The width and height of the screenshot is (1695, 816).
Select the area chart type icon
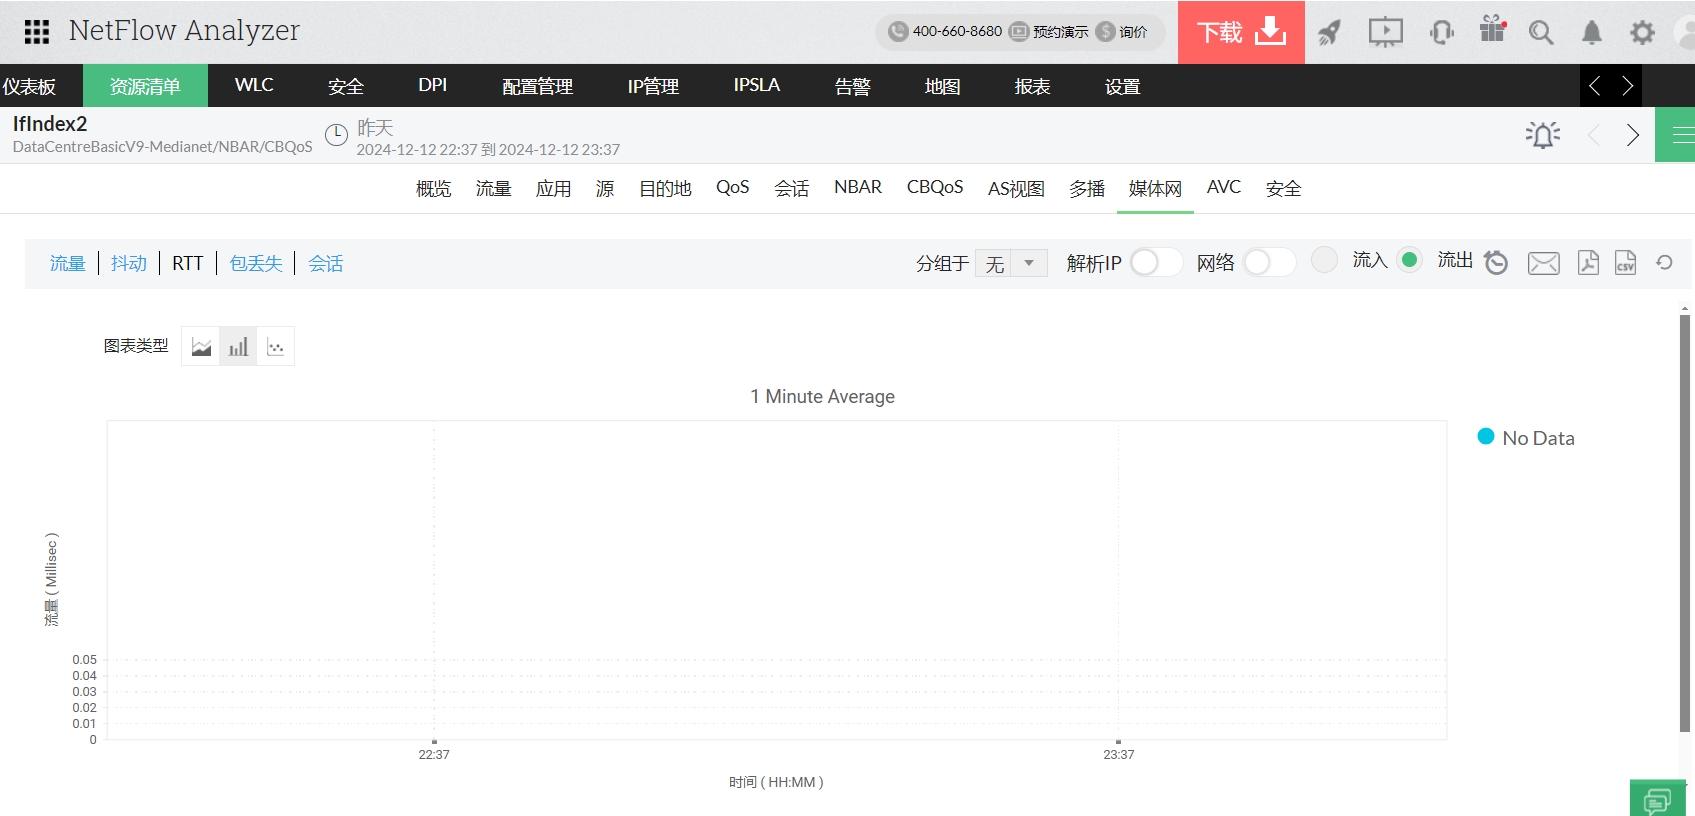[201, 347]
